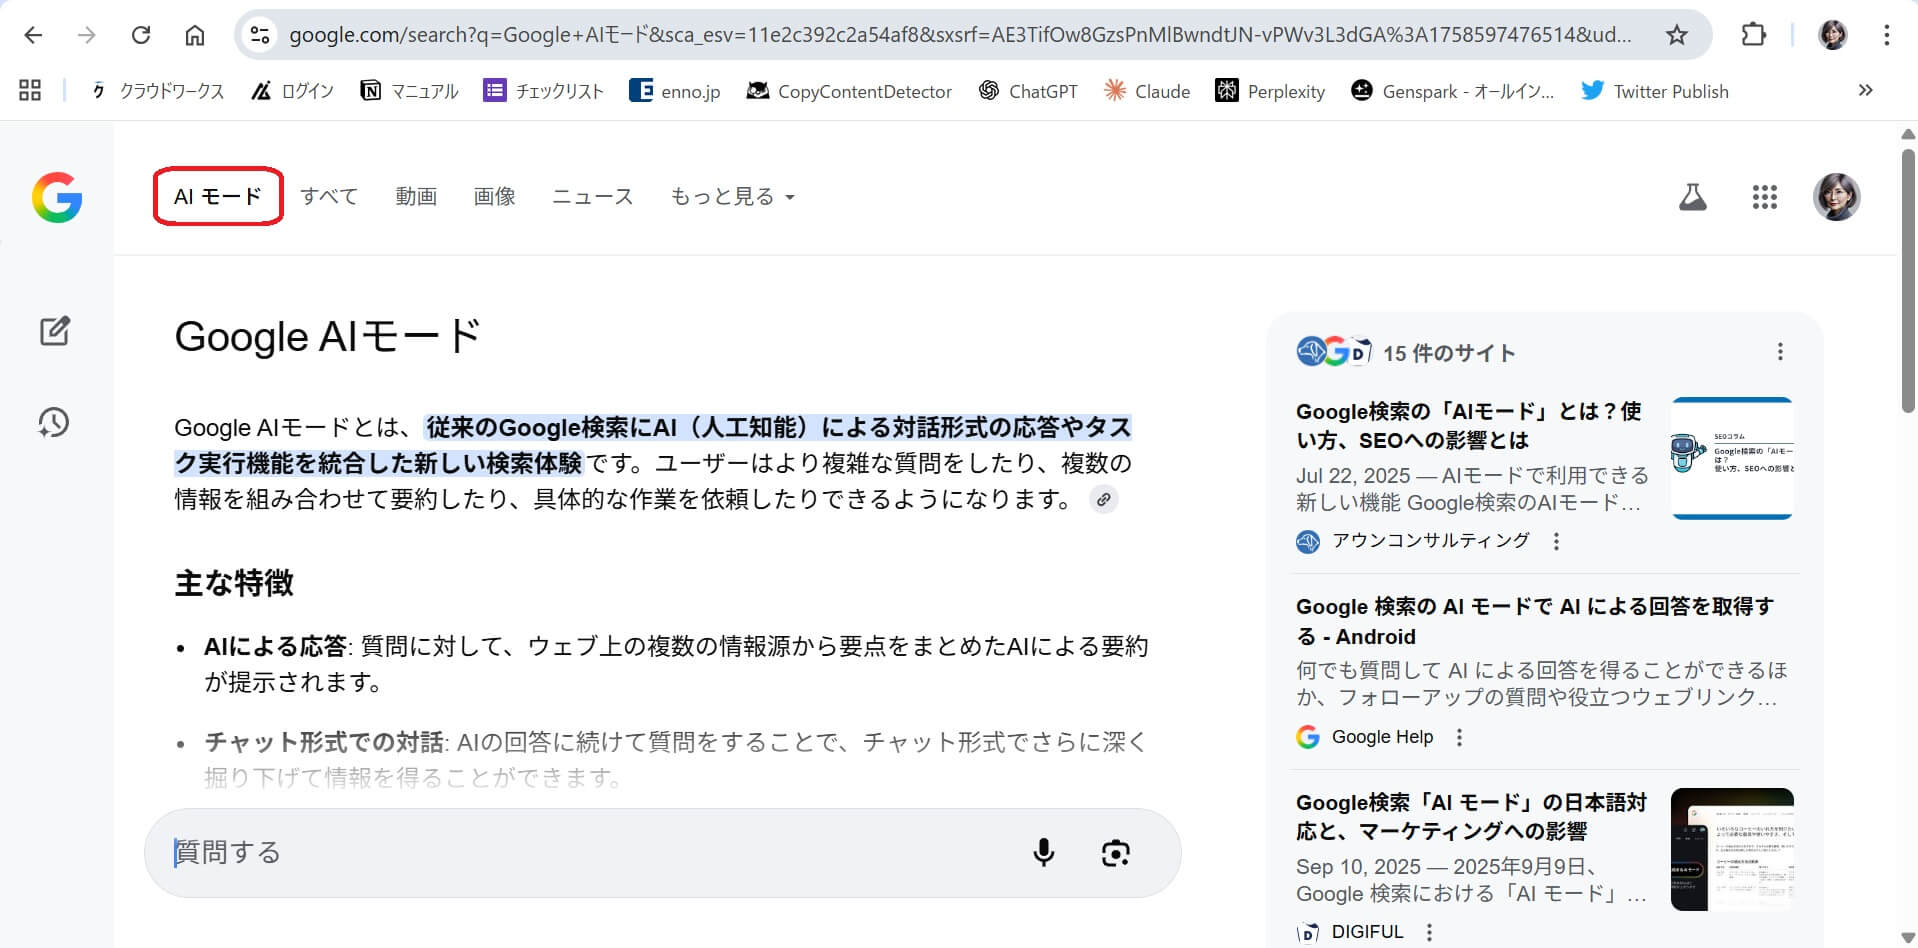This screenshot has width=1918, height=948.
Task: Switch to the すべて tab
Action: pyautogui.click(x=329, y=197)
